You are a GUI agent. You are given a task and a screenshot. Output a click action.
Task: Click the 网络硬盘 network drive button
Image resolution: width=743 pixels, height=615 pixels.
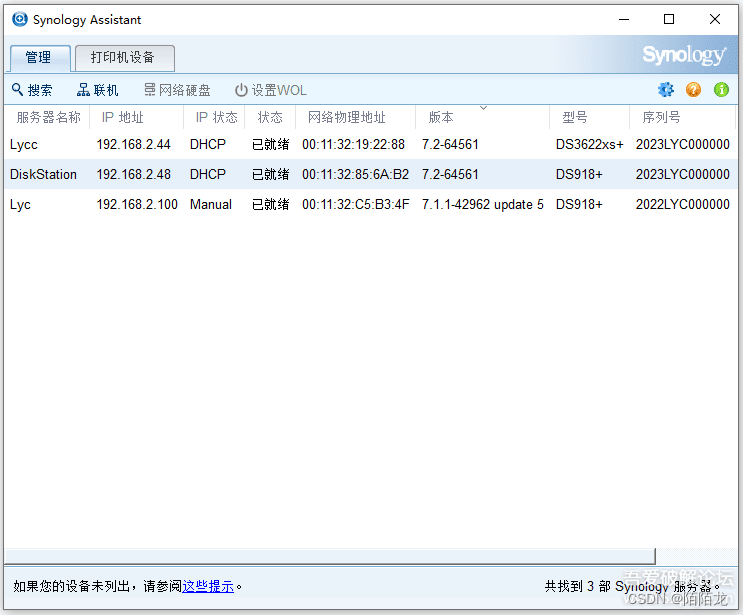coord(177,90)
